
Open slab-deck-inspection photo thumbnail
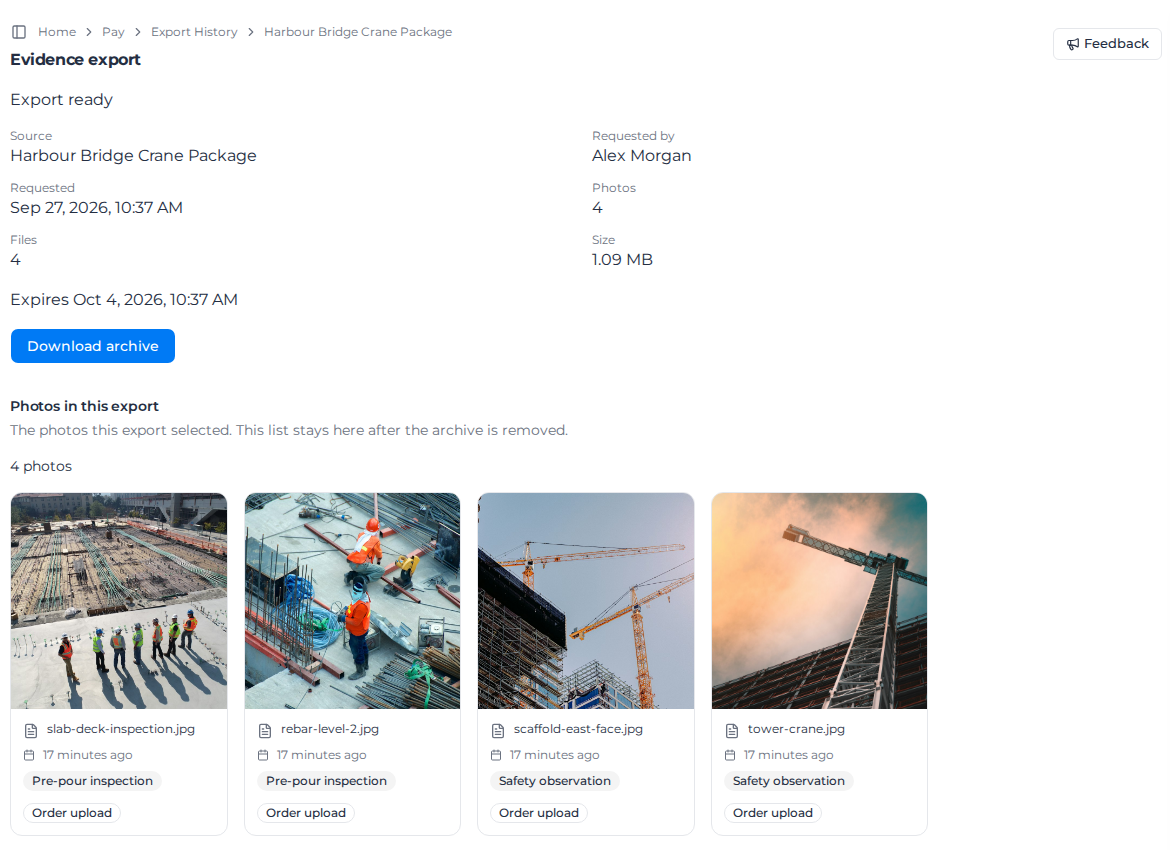click(119, 601)
